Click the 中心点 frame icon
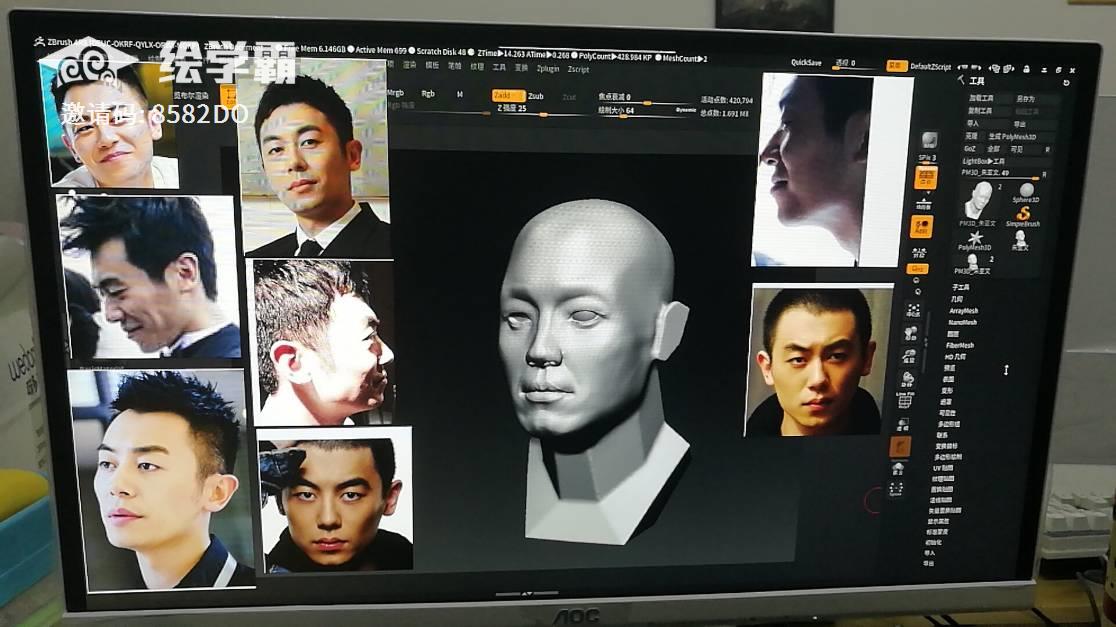 click(913, 310)
